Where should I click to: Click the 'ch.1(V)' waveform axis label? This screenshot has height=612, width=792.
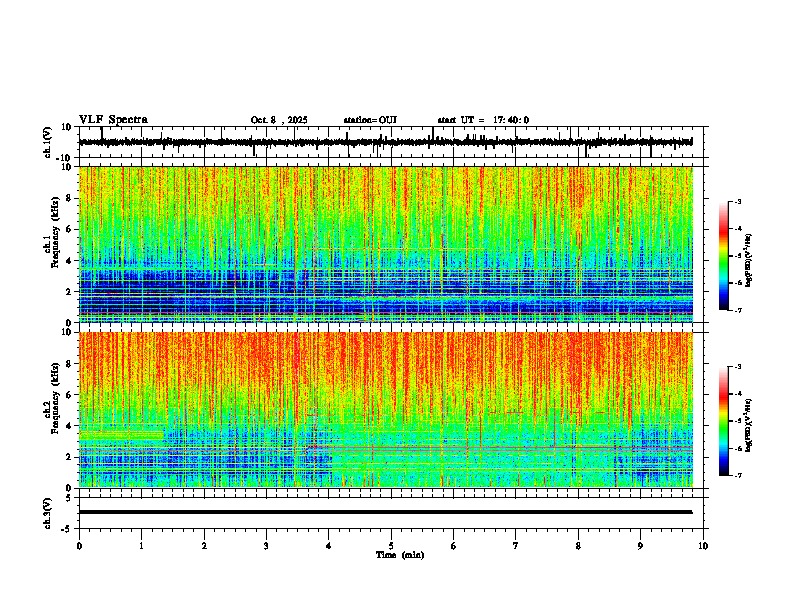pos(48,142)
